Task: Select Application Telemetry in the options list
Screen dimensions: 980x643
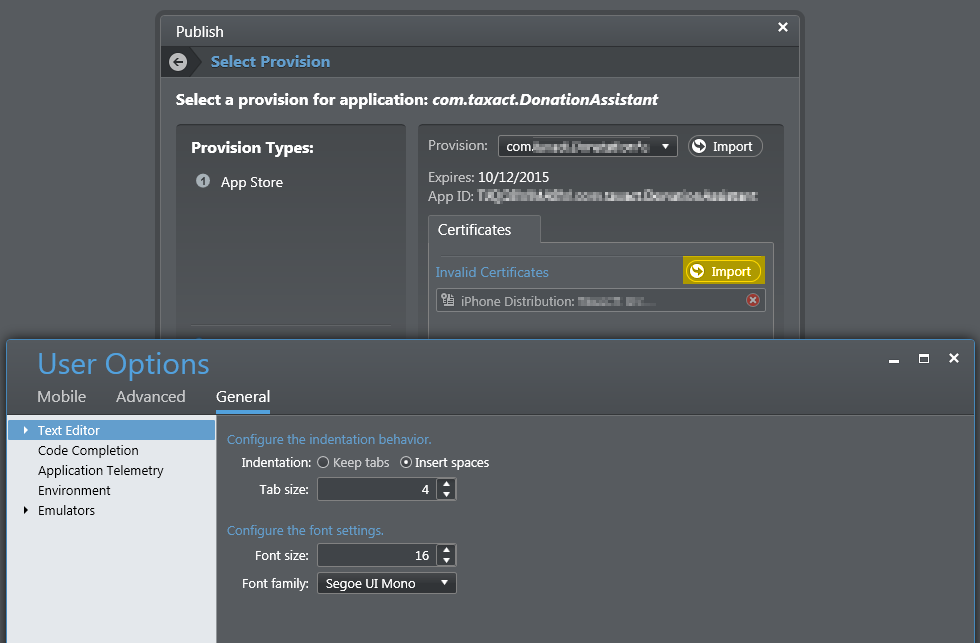Action: click(x=101, y=470)
